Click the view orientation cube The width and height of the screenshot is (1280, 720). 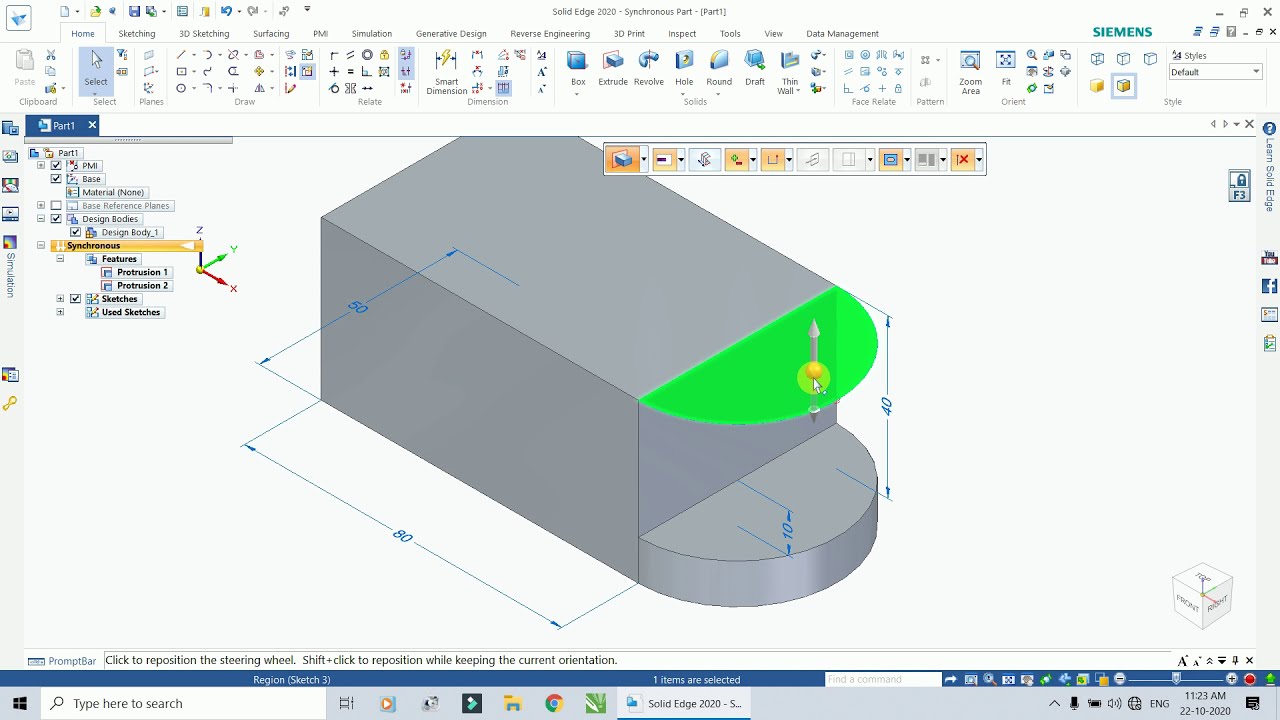pyautogui.click(x=1203, y=596)
